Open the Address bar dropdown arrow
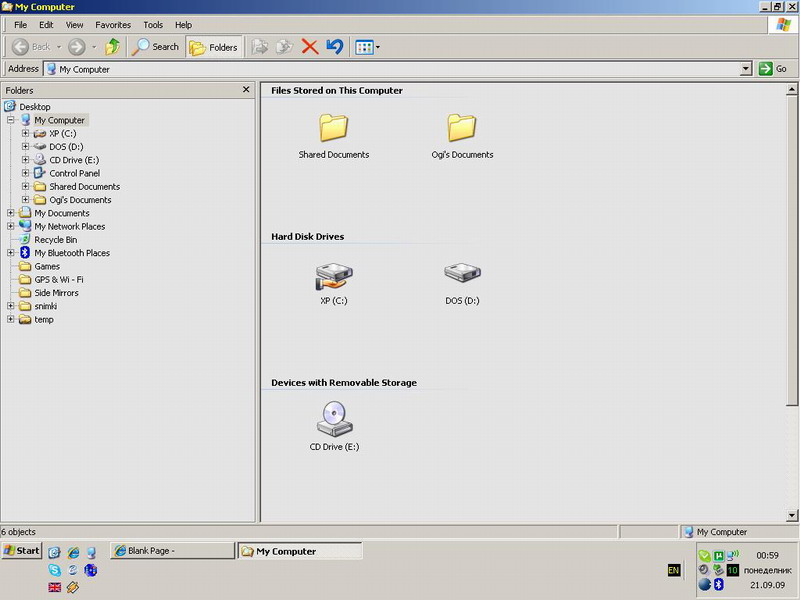The image size is (800, 600). click(x=746, y=69)
